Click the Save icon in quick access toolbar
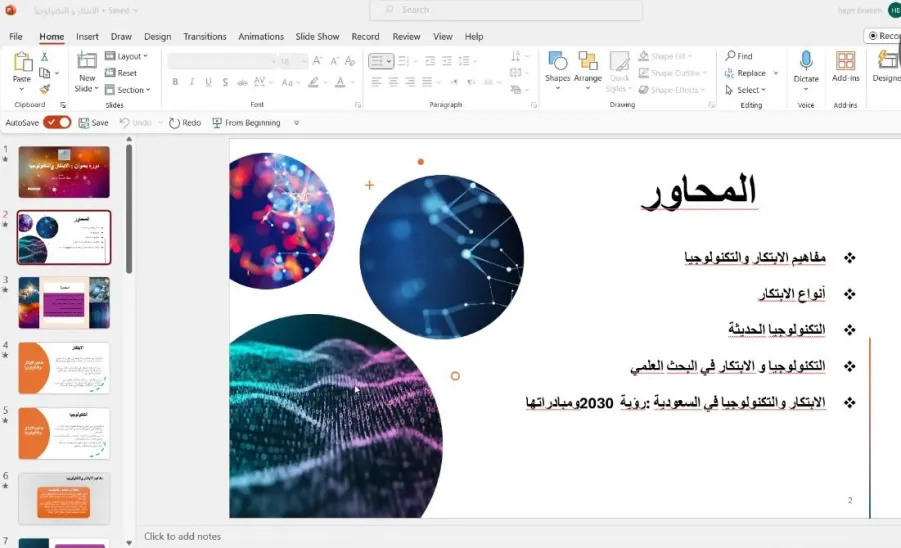The height and width of the screenshot is (548, 901). pyautogui.click(x=93, y=123)
